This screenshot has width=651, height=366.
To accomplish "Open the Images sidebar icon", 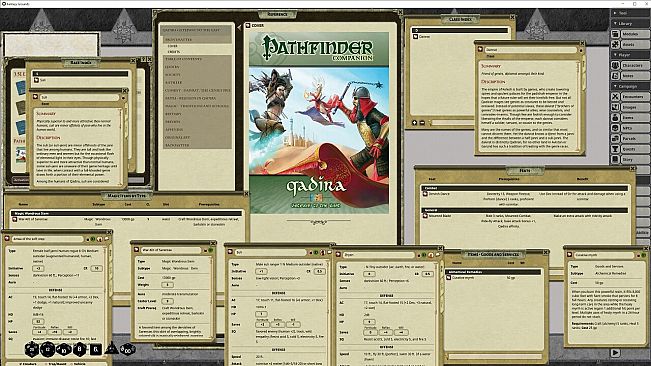I will tap(615, 107).
